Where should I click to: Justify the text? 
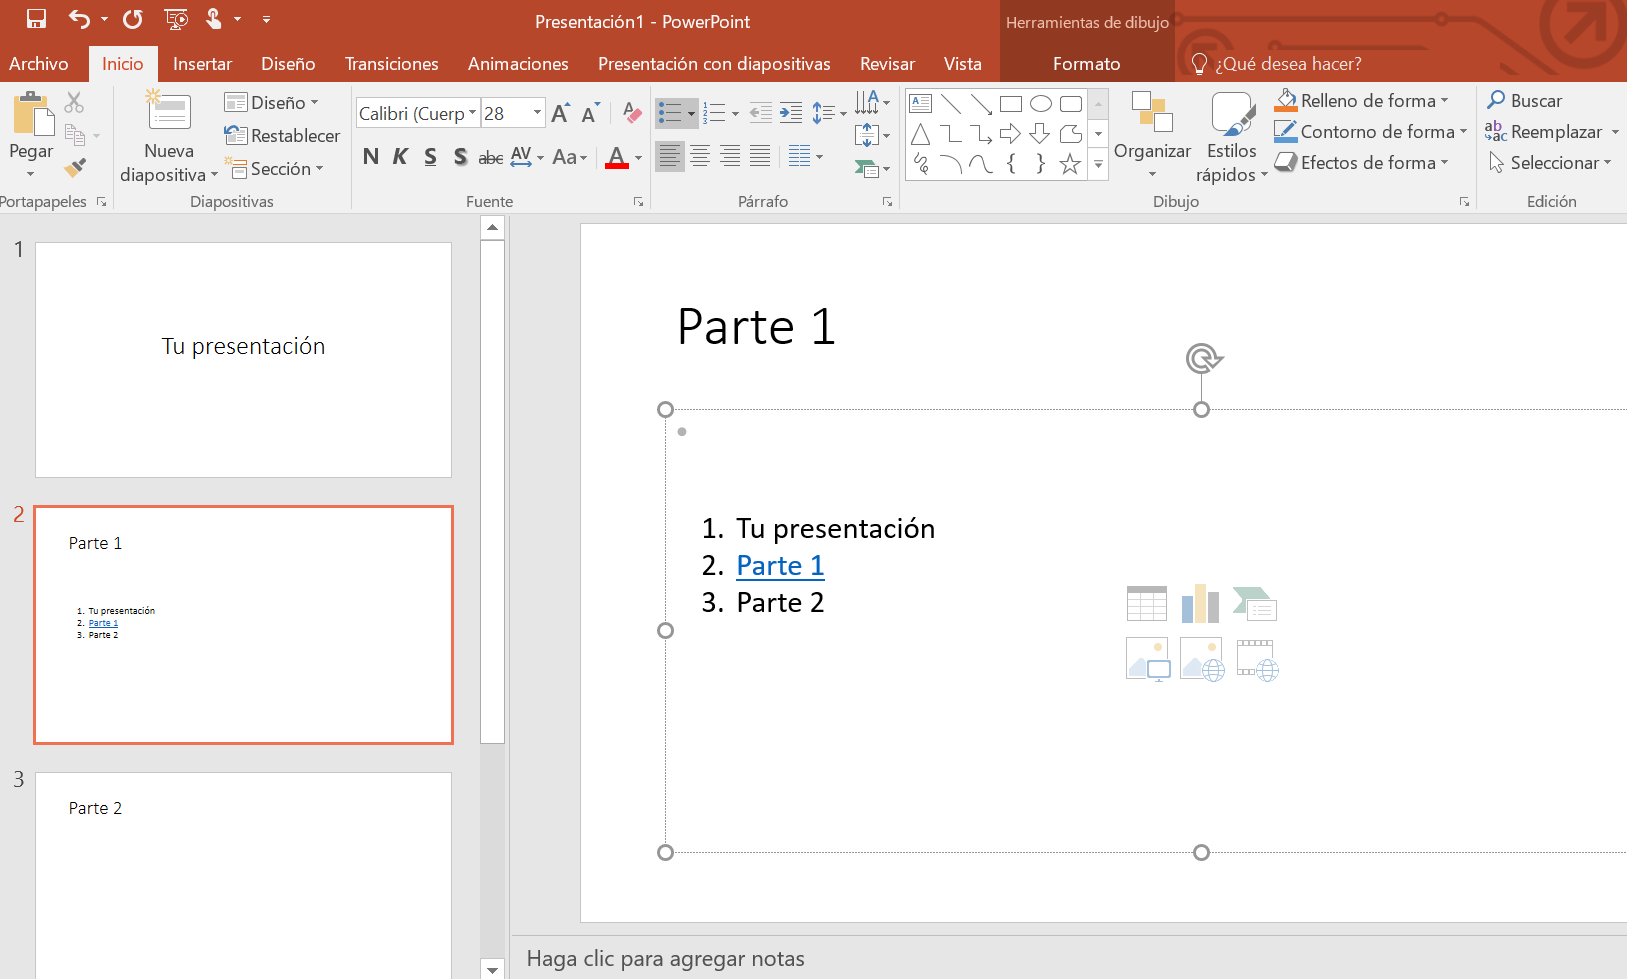coord(761,157)
